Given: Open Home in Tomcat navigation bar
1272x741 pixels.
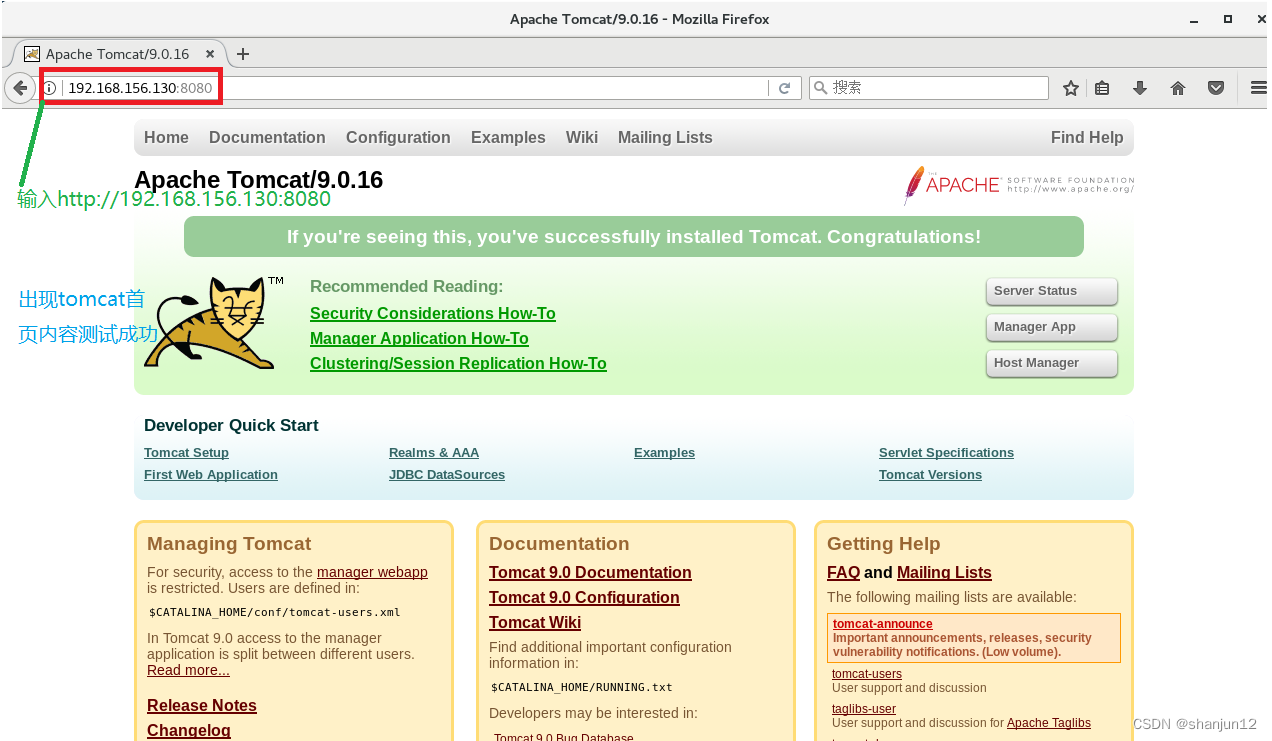Looking at the screenshot, I should 166,138.
